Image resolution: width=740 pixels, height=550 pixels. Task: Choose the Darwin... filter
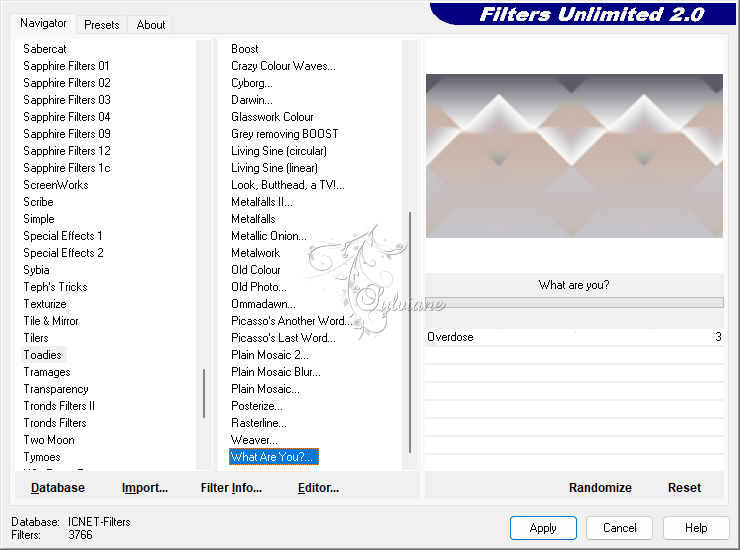(x=252, y=100)
